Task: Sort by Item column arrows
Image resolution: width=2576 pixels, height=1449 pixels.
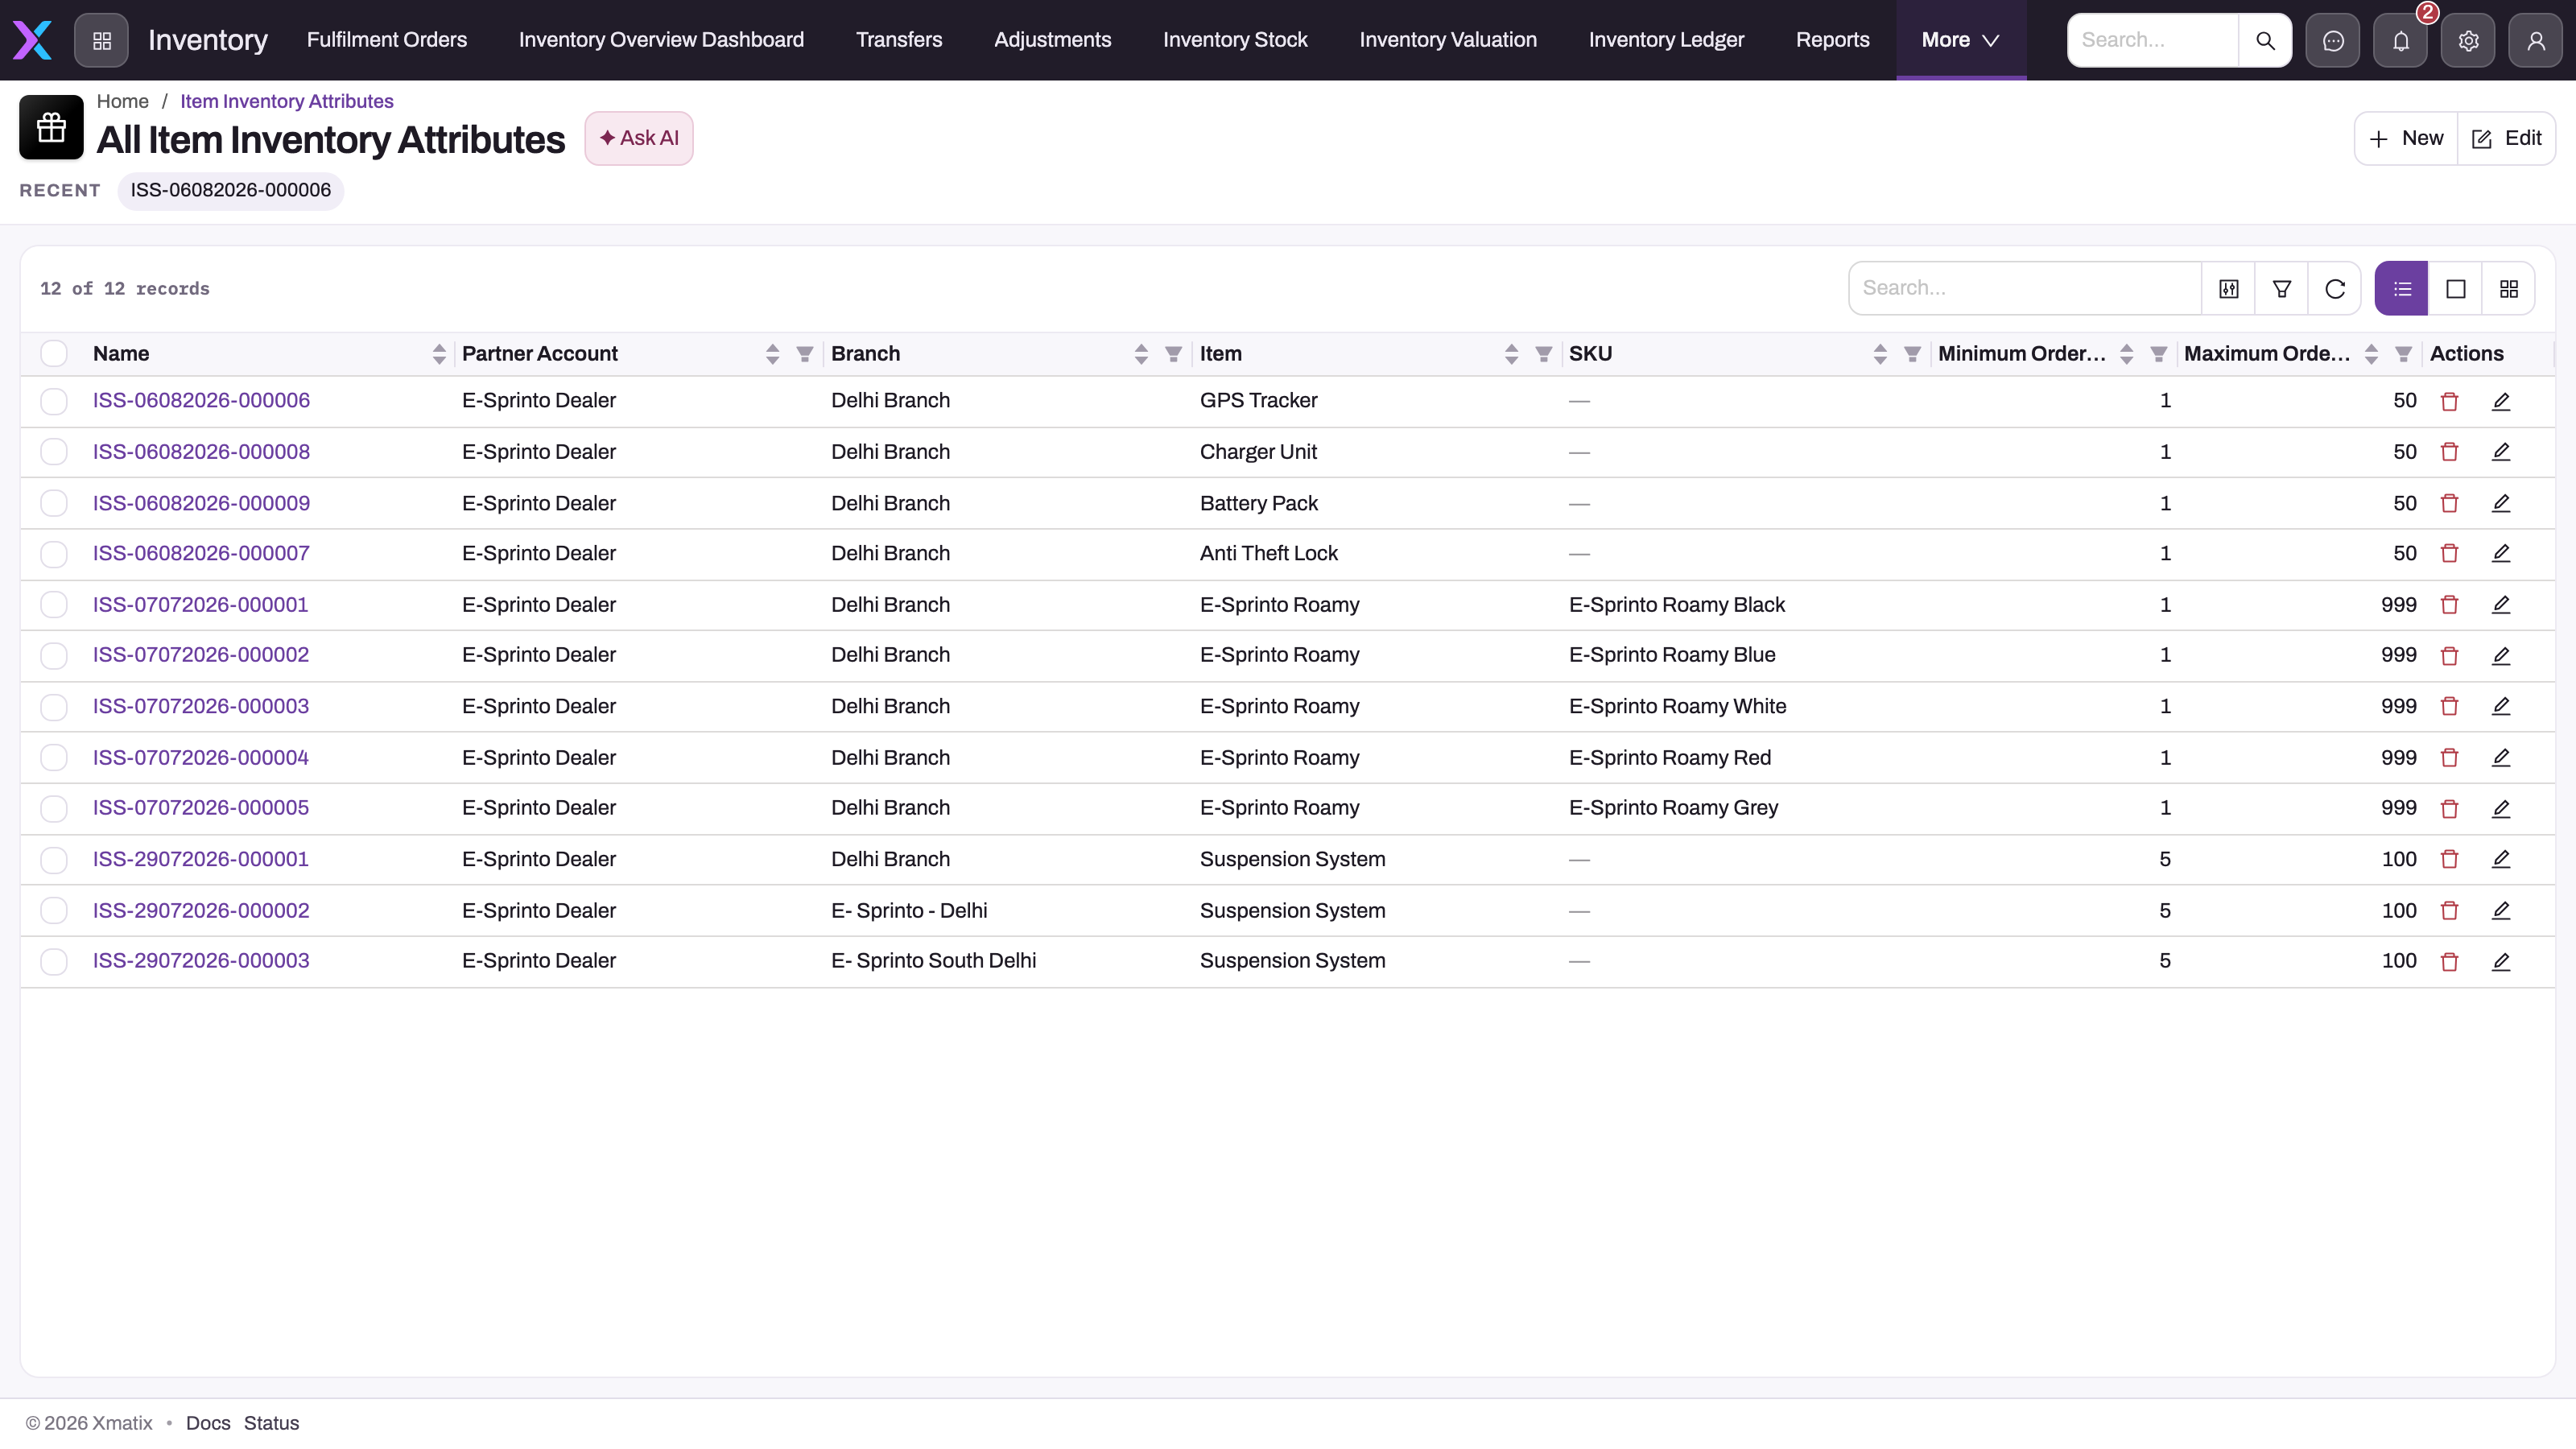Action: click(1511, 354)
